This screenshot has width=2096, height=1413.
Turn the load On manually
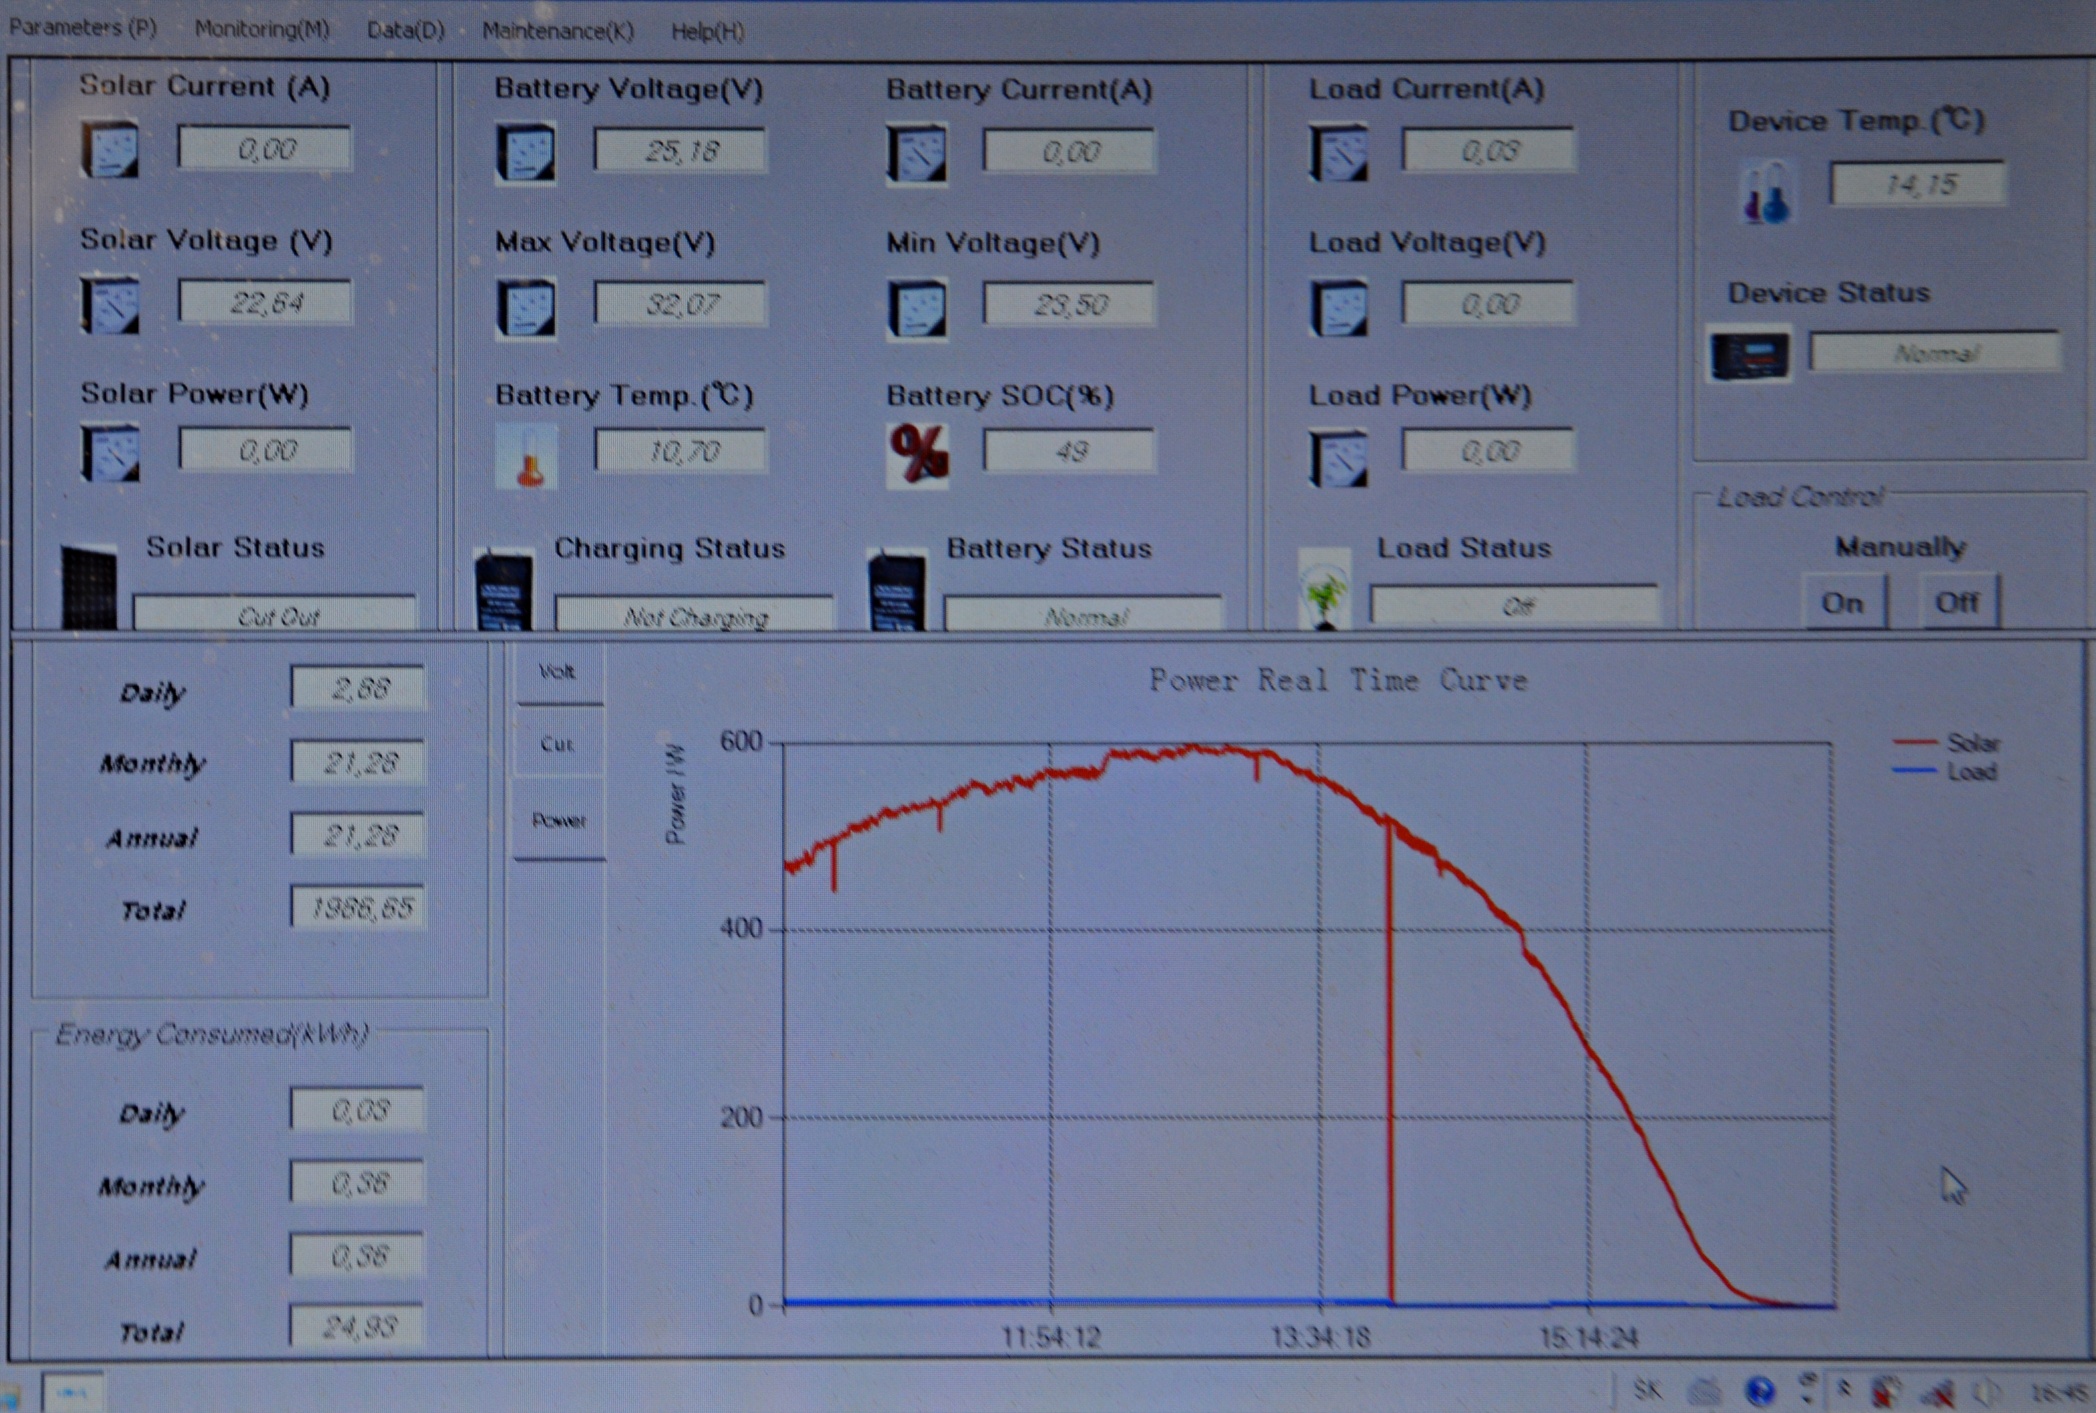1843,603
